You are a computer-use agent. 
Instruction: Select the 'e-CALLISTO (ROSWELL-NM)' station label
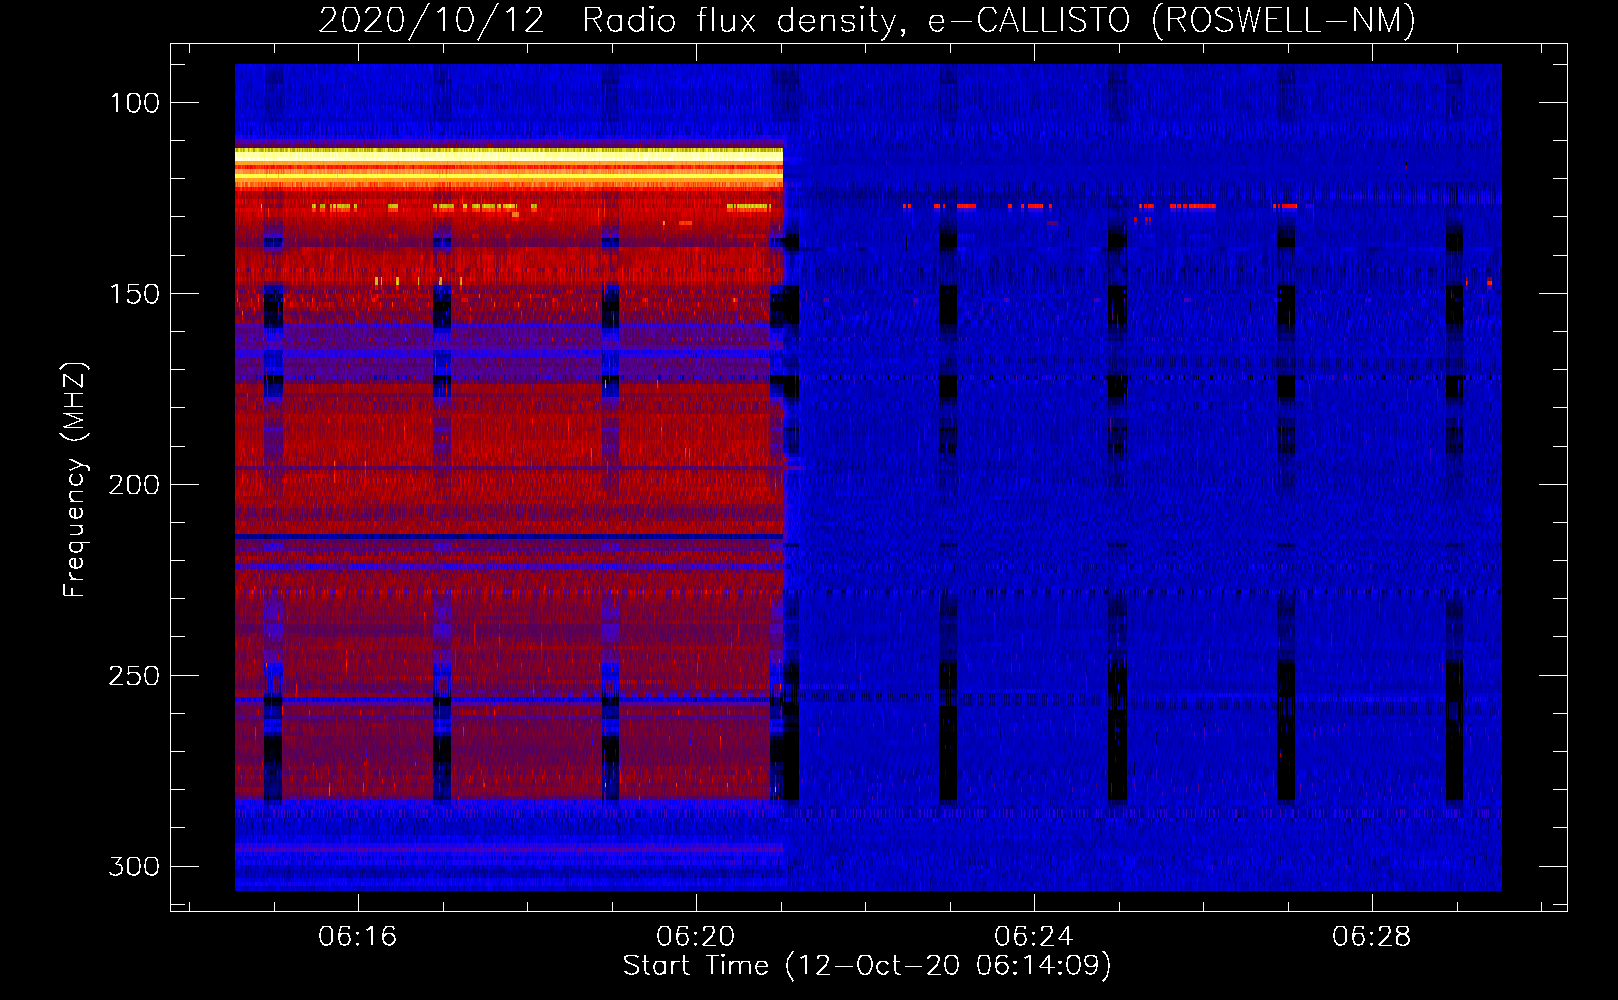pos(1172,20)
